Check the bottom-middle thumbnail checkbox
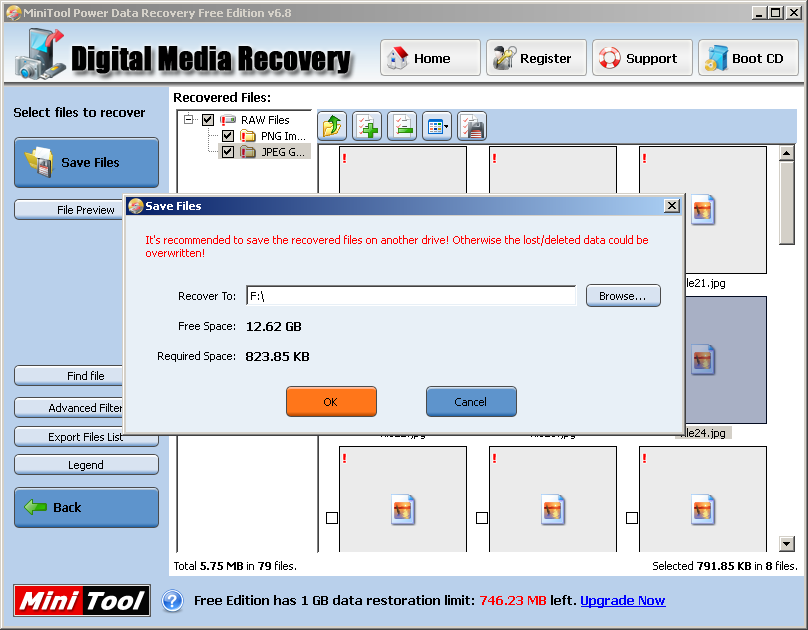This screenshot has width=808, height=630. pos(482,518)
